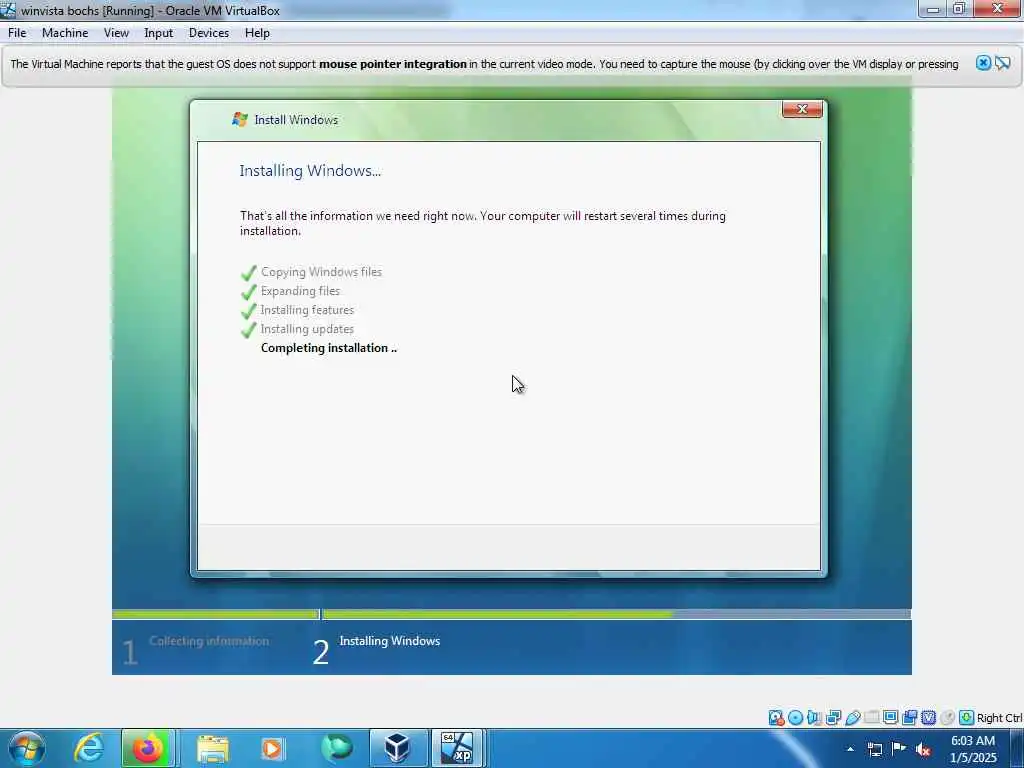Click the keyboard capture green arrow icon
This screenshot has width=1024, height=768.
tap(967, 718)
